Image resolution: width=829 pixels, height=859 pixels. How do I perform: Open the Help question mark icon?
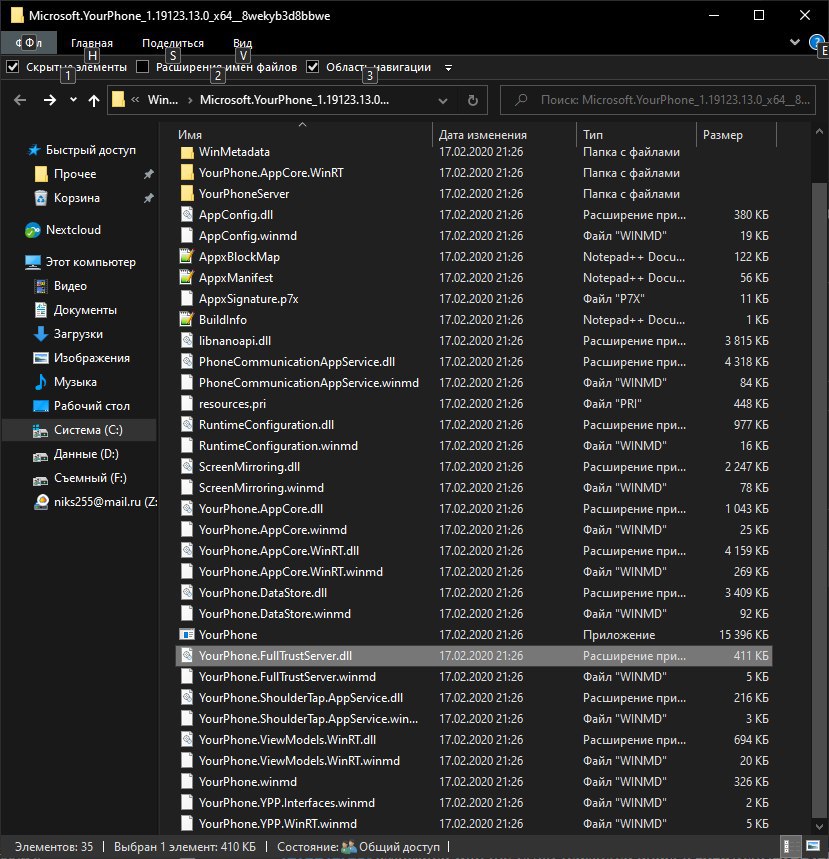(816, 42)
